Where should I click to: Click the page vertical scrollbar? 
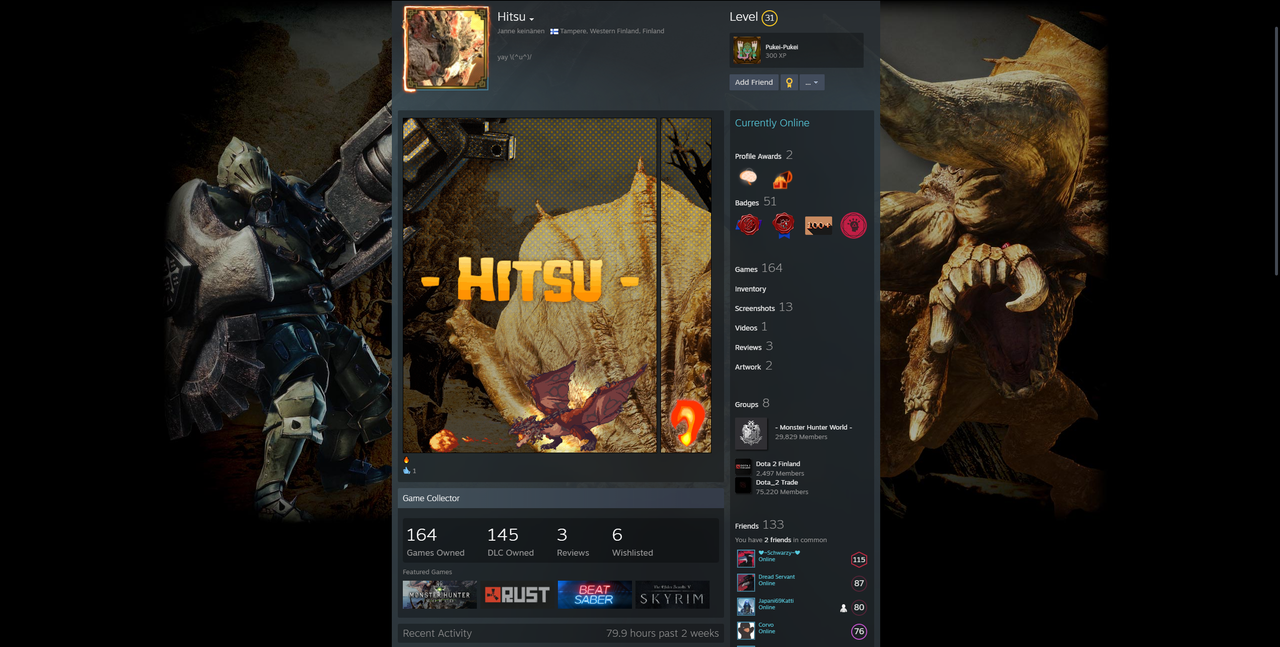pos(1275,150)
